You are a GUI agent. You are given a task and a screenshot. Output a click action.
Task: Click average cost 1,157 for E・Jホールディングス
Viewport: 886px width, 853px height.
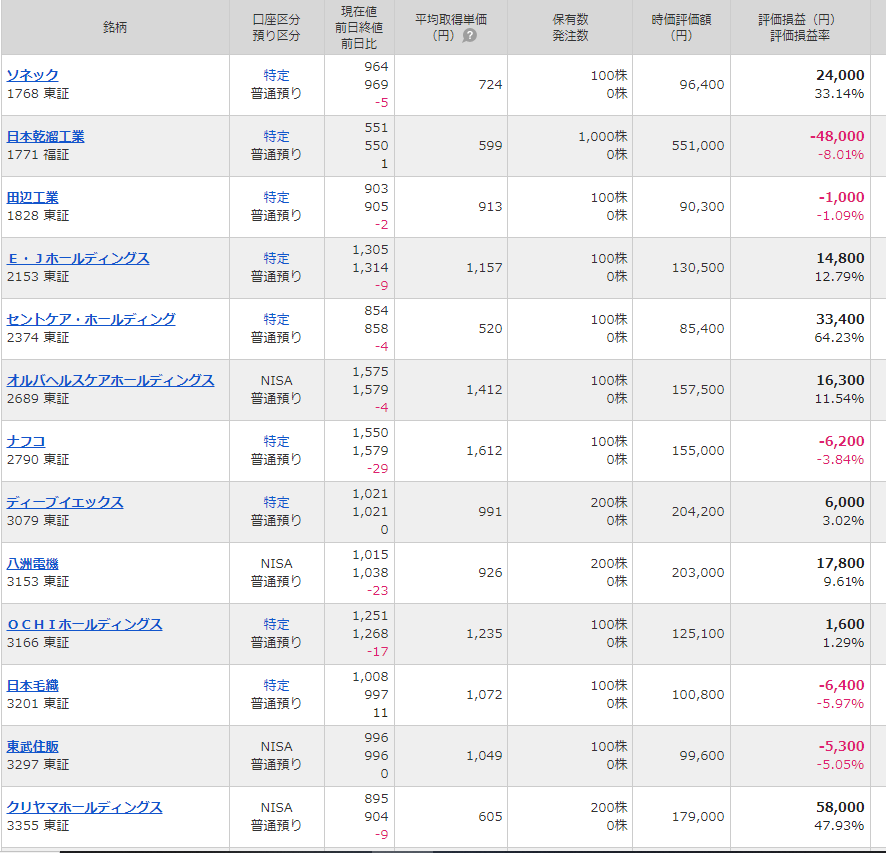484,268
